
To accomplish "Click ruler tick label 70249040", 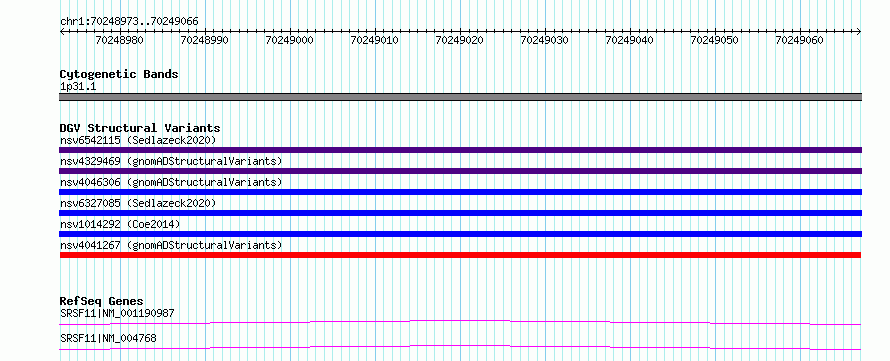I will click(x=630, y=40).
